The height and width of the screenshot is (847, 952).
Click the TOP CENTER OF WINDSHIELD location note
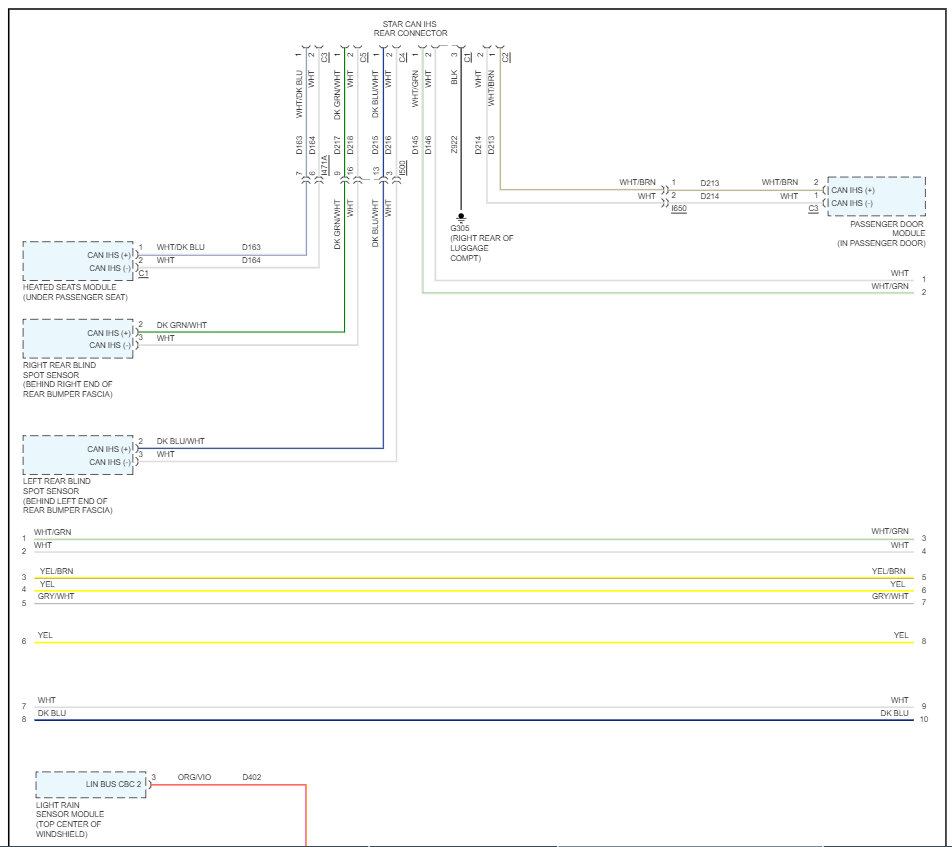(x=69, y=829)
